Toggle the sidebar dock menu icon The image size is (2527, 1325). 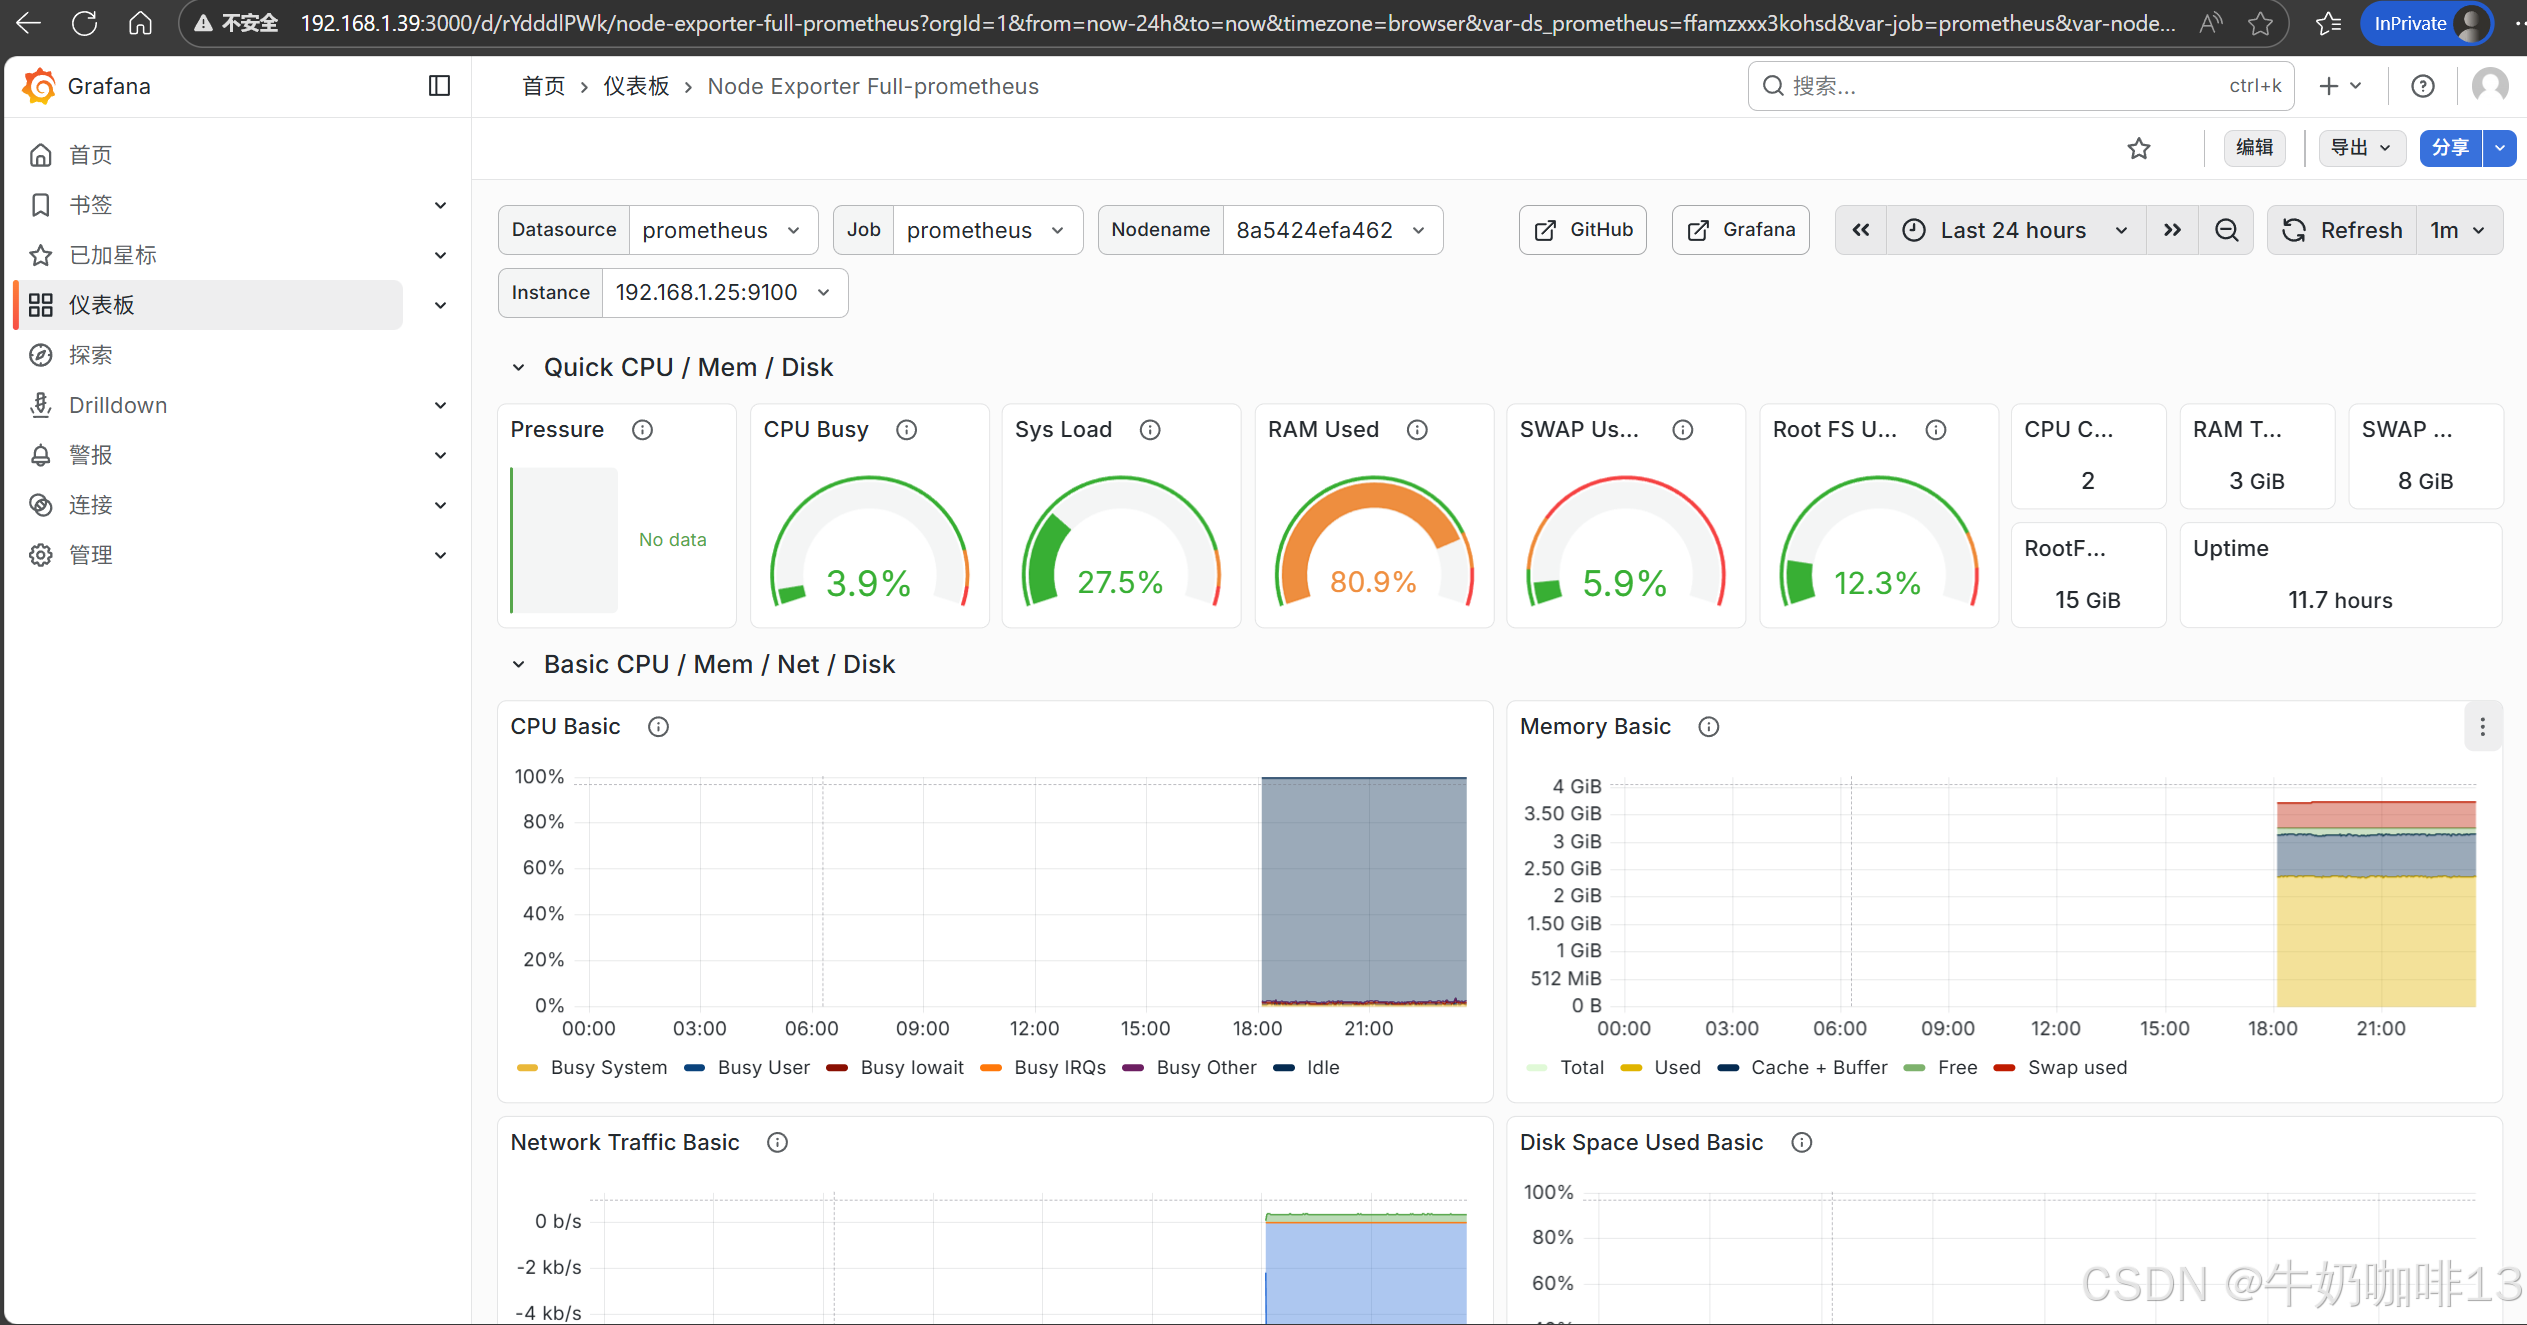pos(439,86)
